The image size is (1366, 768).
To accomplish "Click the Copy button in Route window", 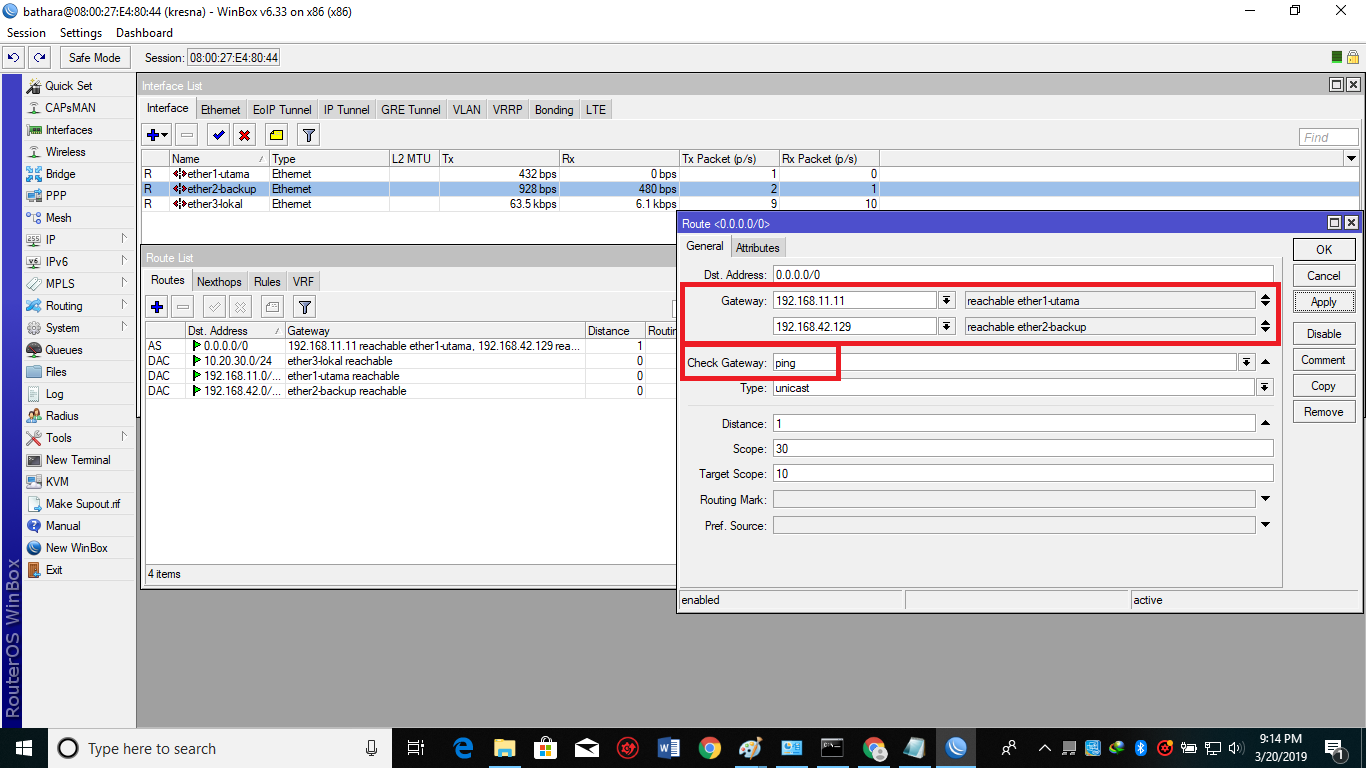I will [x=1324, y=386].
